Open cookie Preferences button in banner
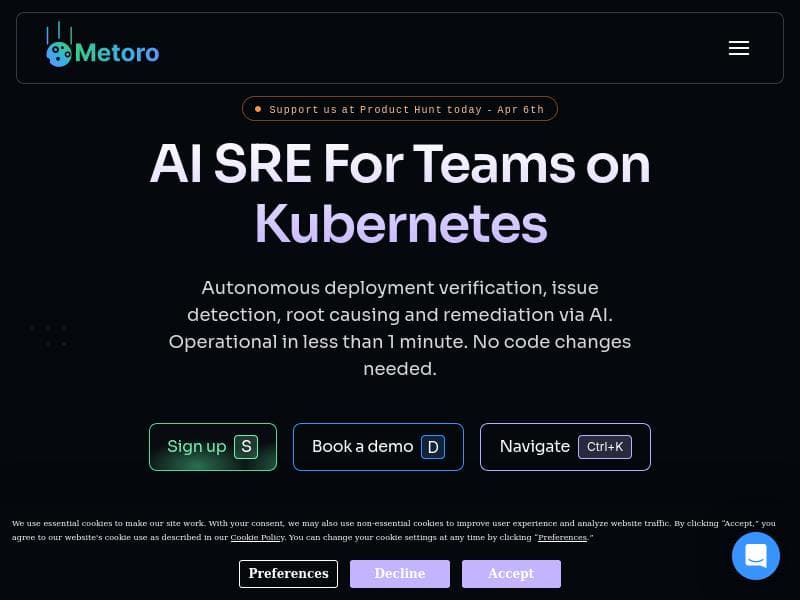800x600 pixels. pos(288,574)
